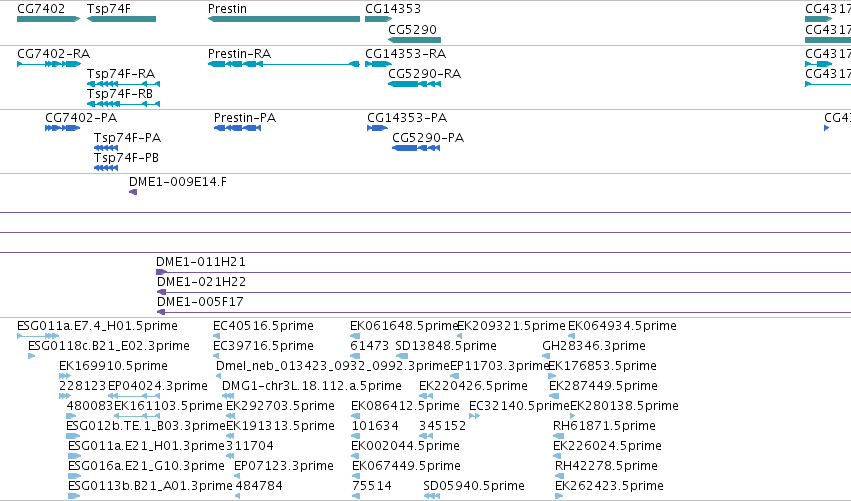Viewport: 851px width, 501px height.
Task: Click the Tsp74F-PA CDS label
Action: click(x=128, y=138)
